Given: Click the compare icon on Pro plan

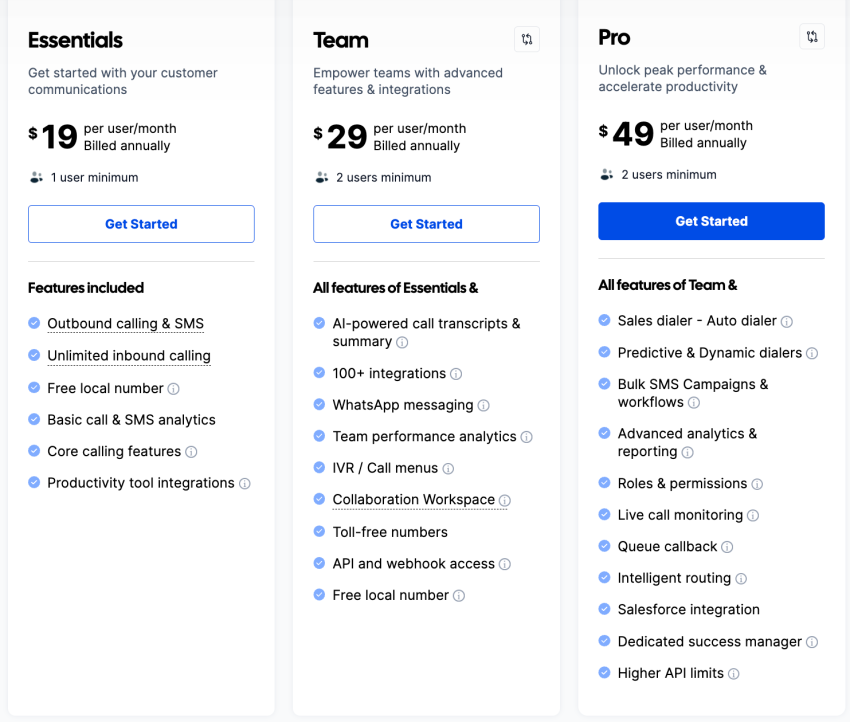Looking at the screenshot, I should [x=812, y=36].
